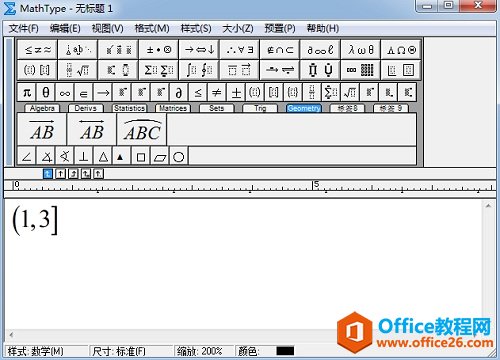Open the spaces and ellipses palette
The height and width of the screenshot is (360, 500).
(x=78, y=50)
